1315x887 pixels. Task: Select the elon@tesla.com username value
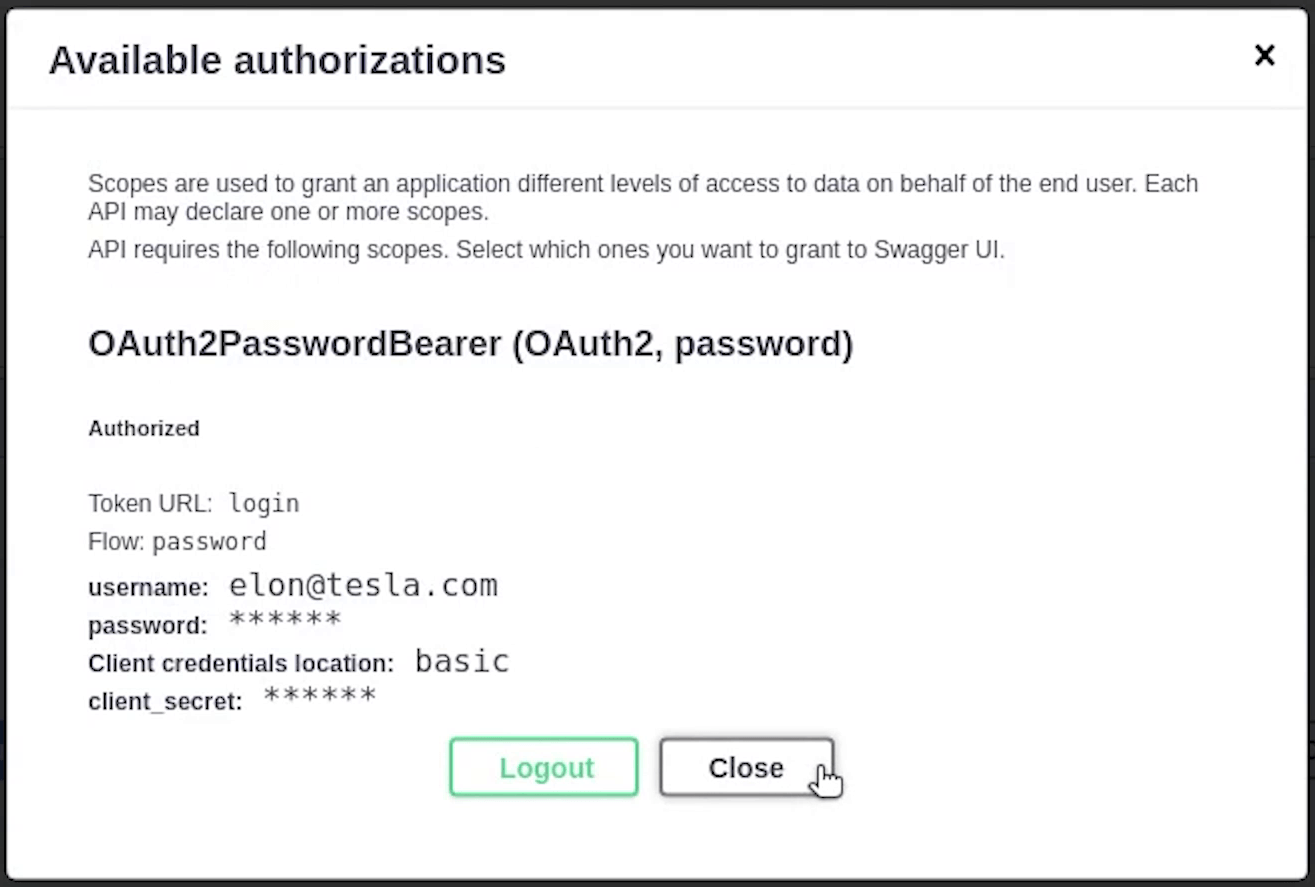click(x=363, y=585)
